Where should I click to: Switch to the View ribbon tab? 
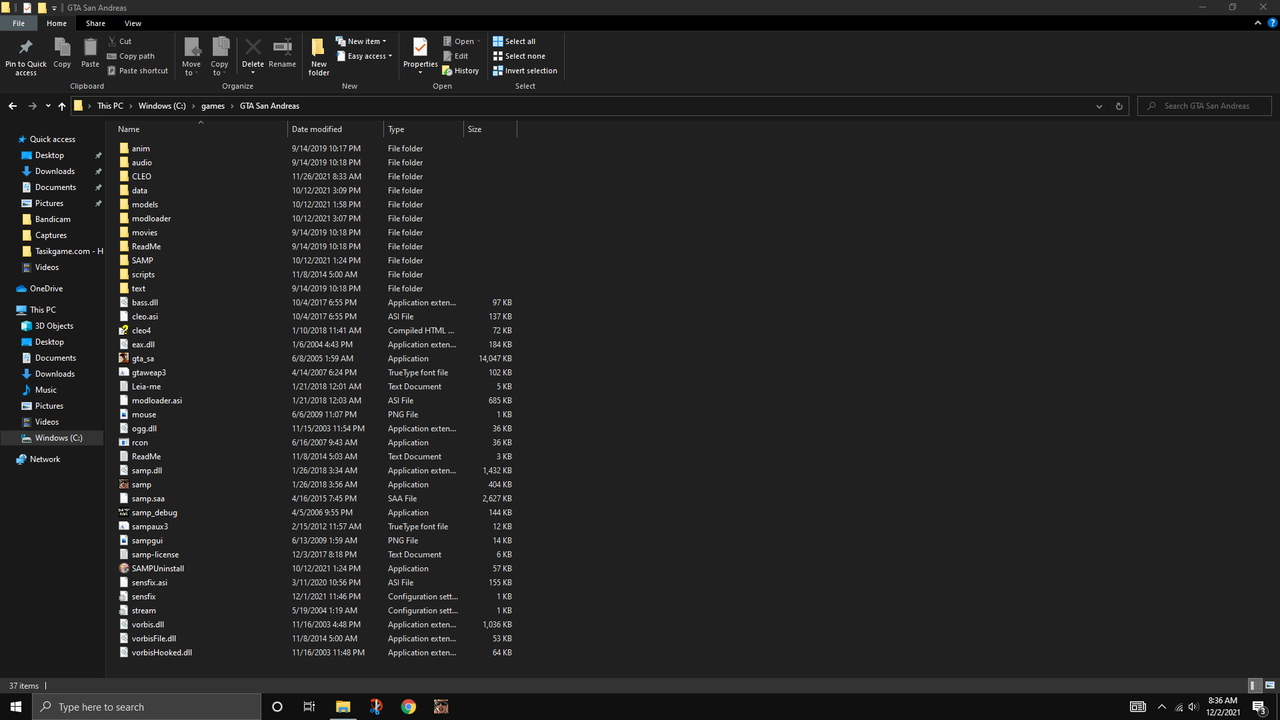[133, 23]
